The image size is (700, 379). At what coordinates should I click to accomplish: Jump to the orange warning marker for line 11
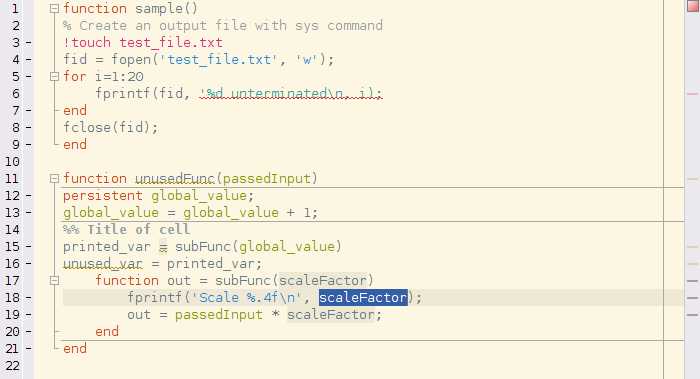coord(692,179)
